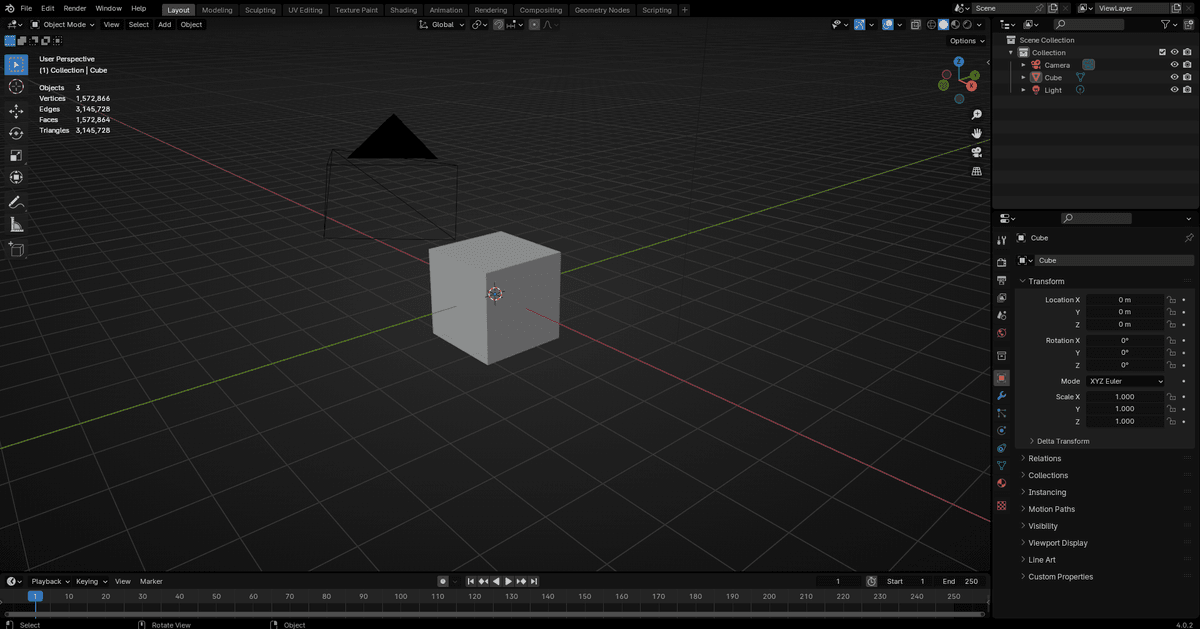
Task: Open the XYZ Euler rotation mode dropdown
Action: point(1126,381)
